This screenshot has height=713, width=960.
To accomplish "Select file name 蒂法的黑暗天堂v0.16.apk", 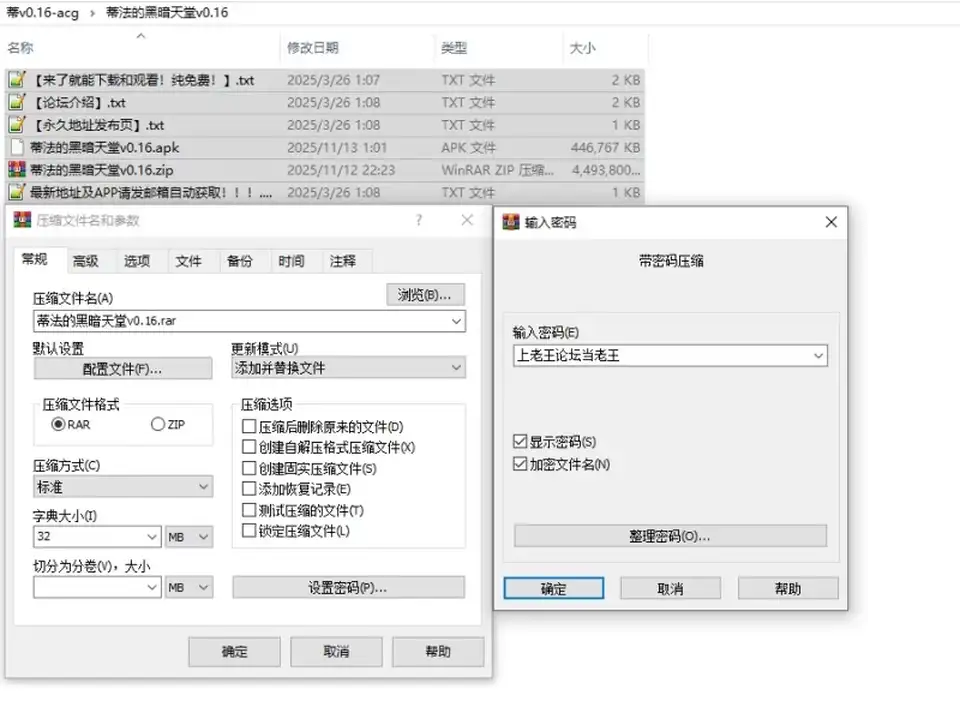I will 105,147.
